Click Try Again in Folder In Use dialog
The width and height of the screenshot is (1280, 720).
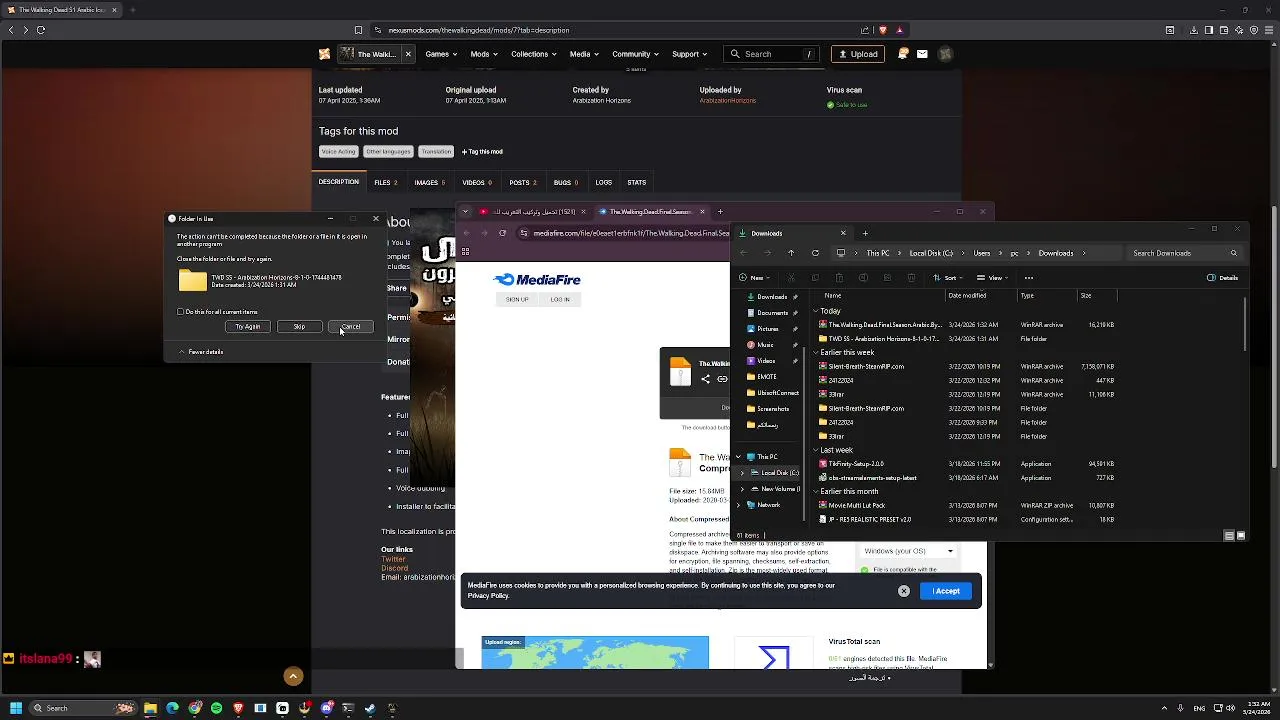pyautogui.click(x=247, y=327)
